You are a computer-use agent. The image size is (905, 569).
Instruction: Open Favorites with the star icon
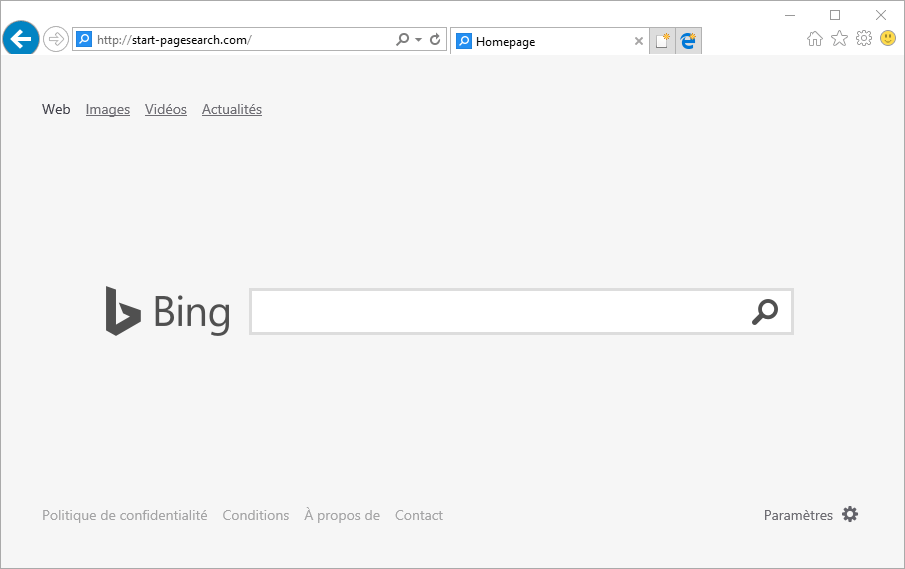tap(839, 39)
